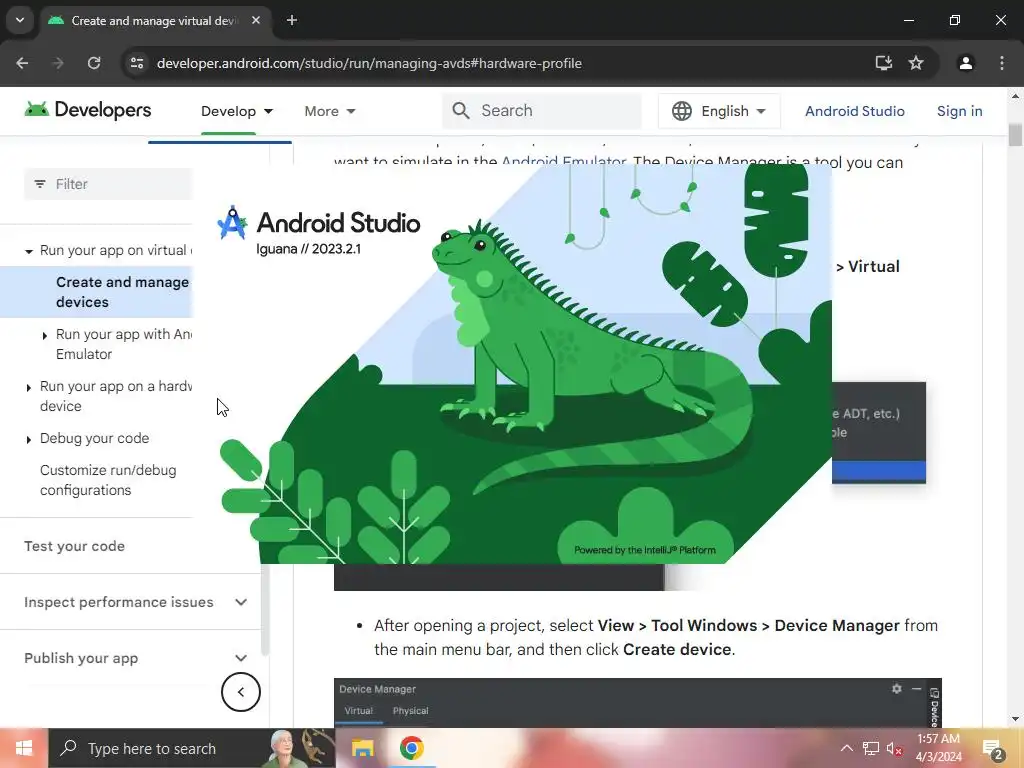
Task: Expand 'Run your app on a hardware device'
Action: pyautogui.click(x=29, y=388)
